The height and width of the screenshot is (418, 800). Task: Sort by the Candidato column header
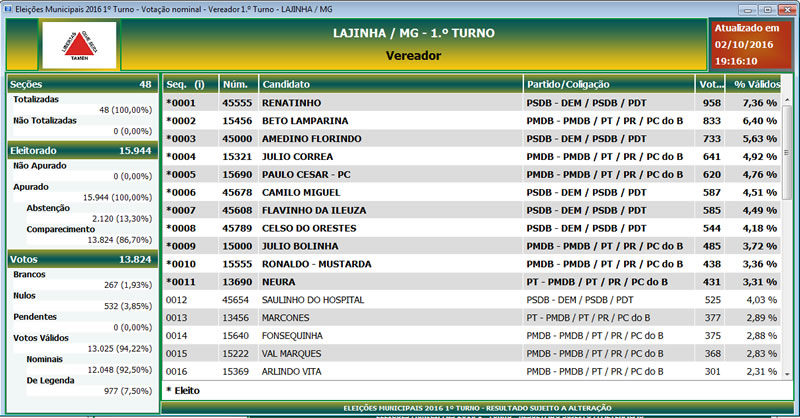tap(391, 84)
